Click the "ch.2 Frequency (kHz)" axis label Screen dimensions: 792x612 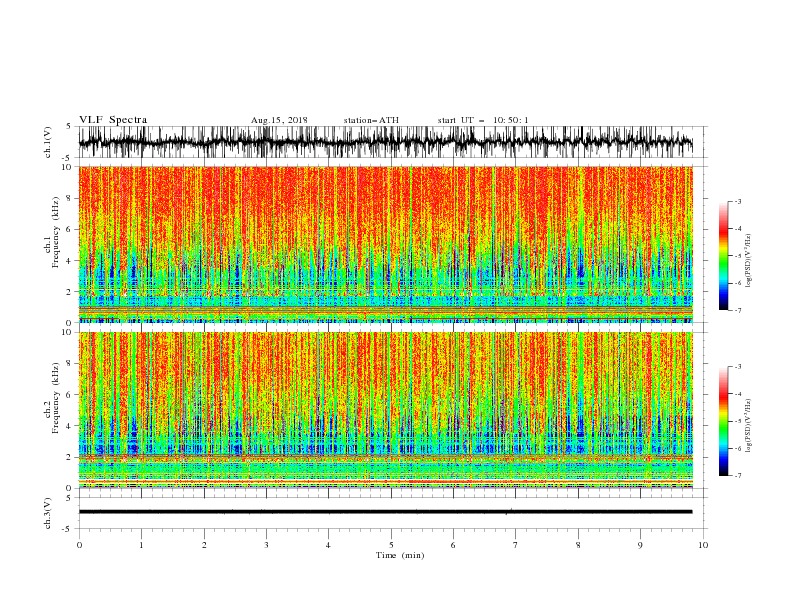(x=52, y=398)
